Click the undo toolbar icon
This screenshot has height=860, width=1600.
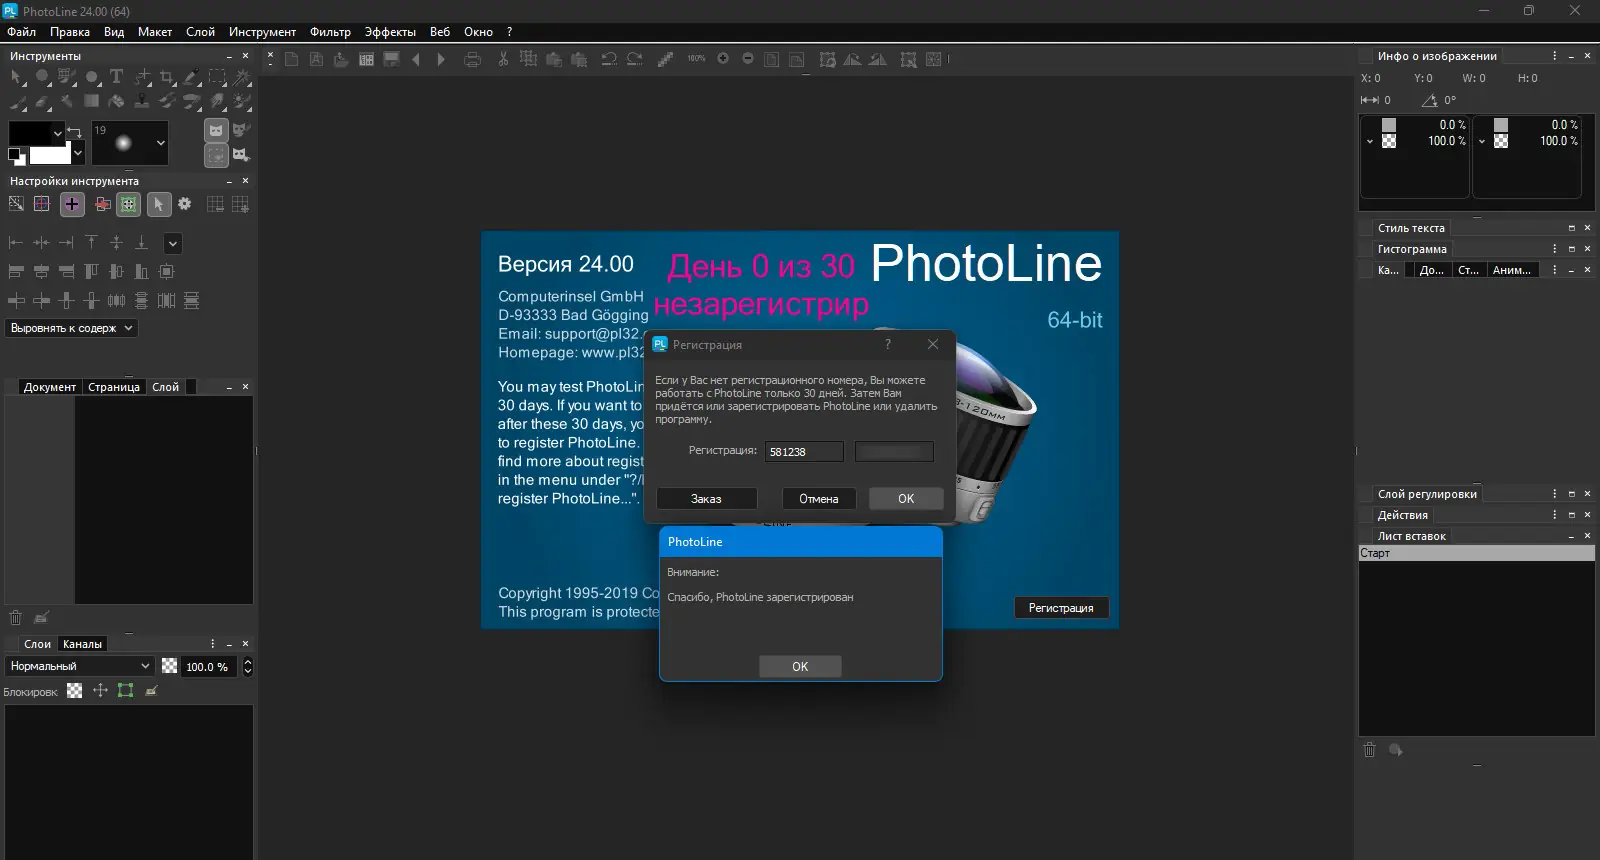point(608,60)
